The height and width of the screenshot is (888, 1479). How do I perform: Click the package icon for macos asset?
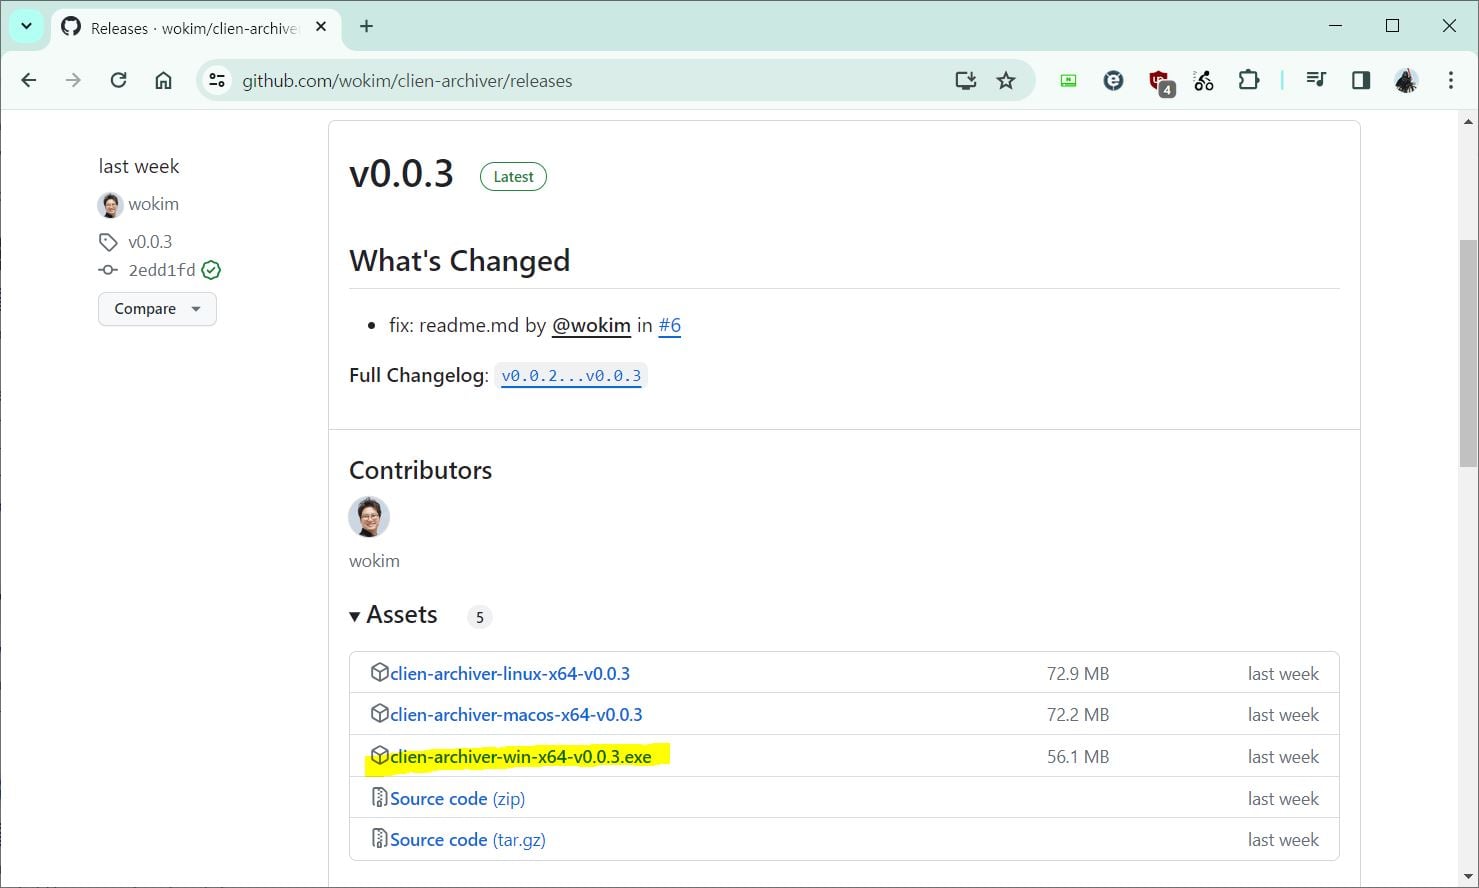379,713
